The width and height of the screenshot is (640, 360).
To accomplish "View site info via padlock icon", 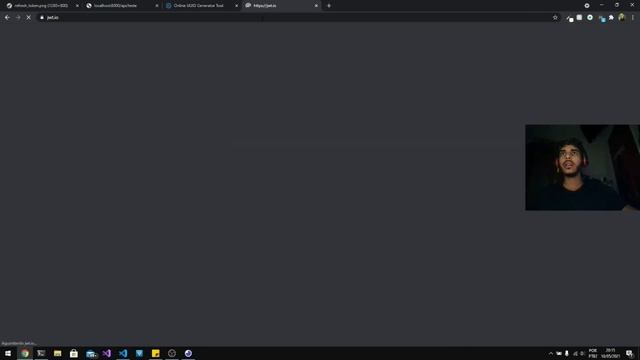I will click(x=42, y=18).
